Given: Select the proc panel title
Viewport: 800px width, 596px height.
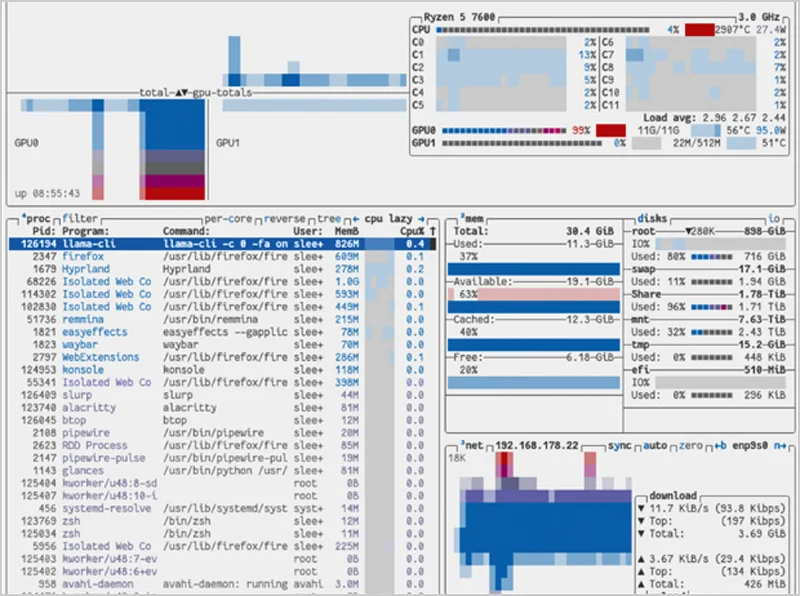Looking at the screenshot, I should pyautogui.click(x=38, y=218).
